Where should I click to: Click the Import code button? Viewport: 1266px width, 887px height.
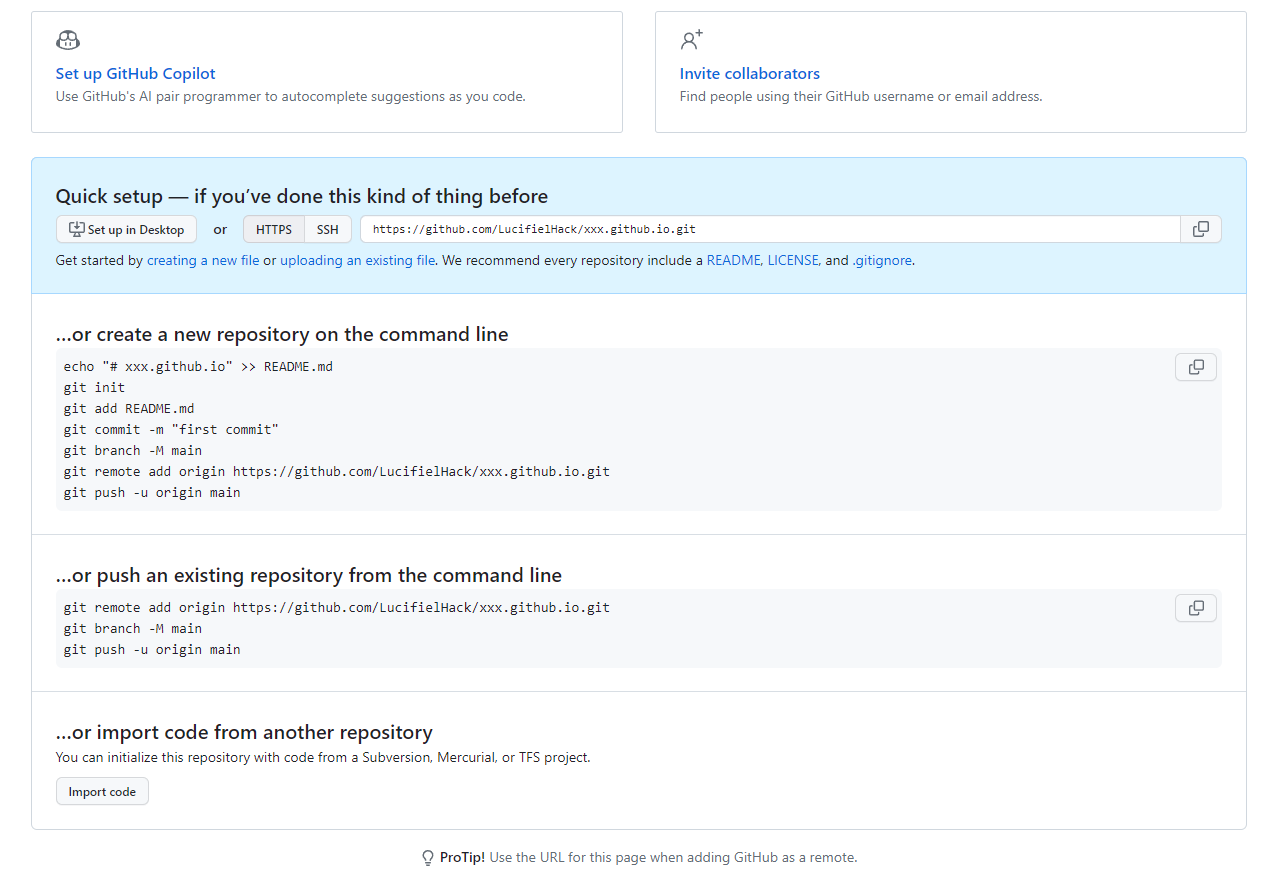[x=102, y=792]
